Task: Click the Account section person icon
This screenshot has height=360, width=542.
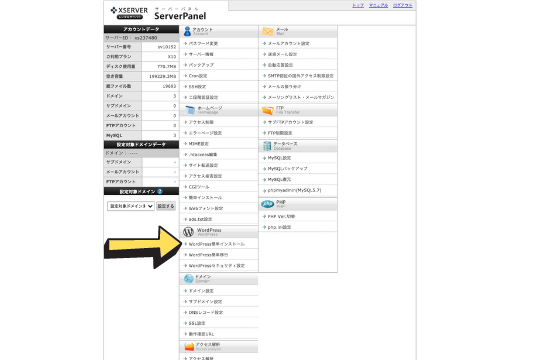Action: click(187, 31)
